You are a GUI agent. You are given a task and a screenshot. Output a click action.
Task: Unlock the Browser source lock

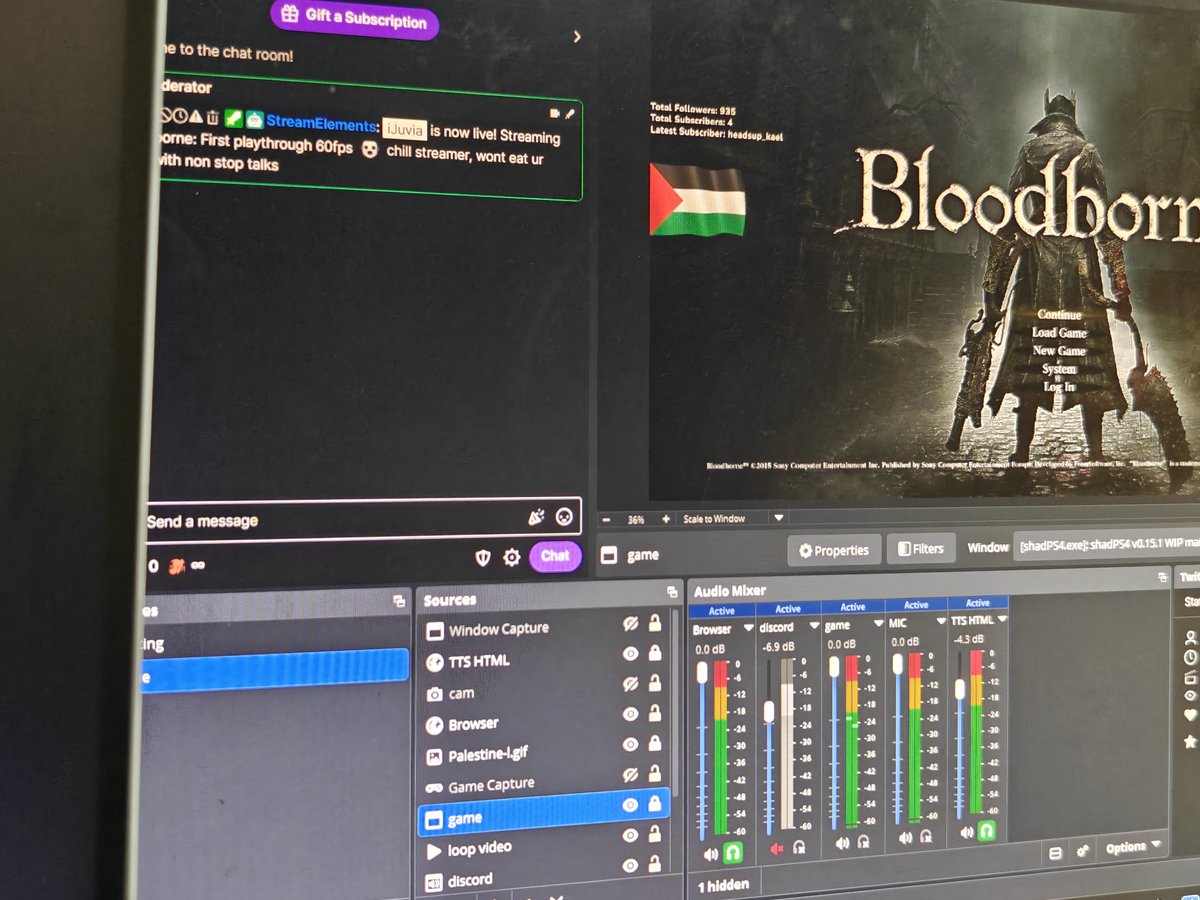[655, 713]
